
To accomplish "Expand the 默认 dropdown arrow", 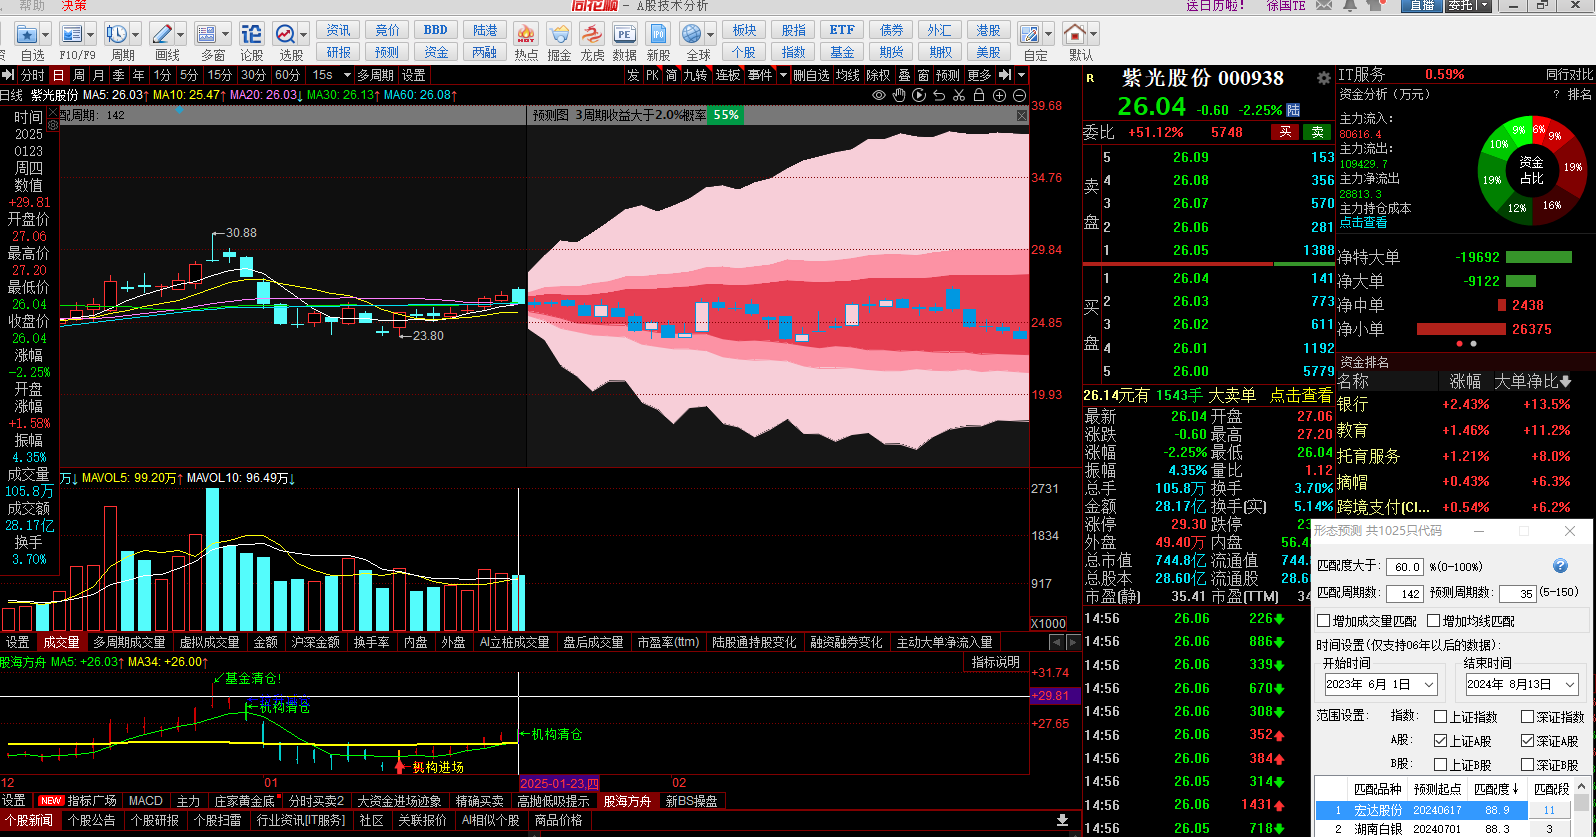I will (x=1093, y=34).
